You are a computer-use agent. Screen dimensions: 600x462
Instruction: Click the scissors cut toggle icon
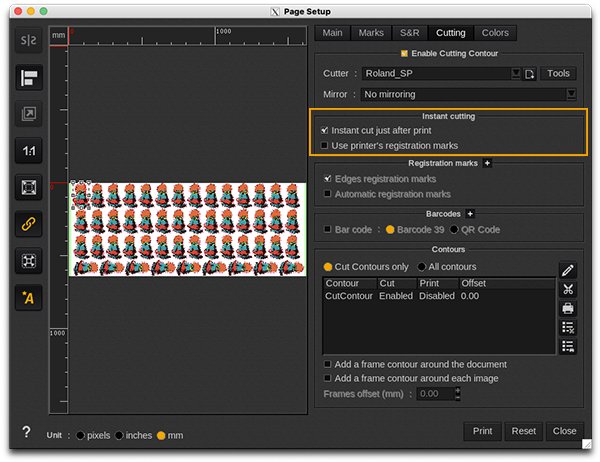(x=568, y=289)
